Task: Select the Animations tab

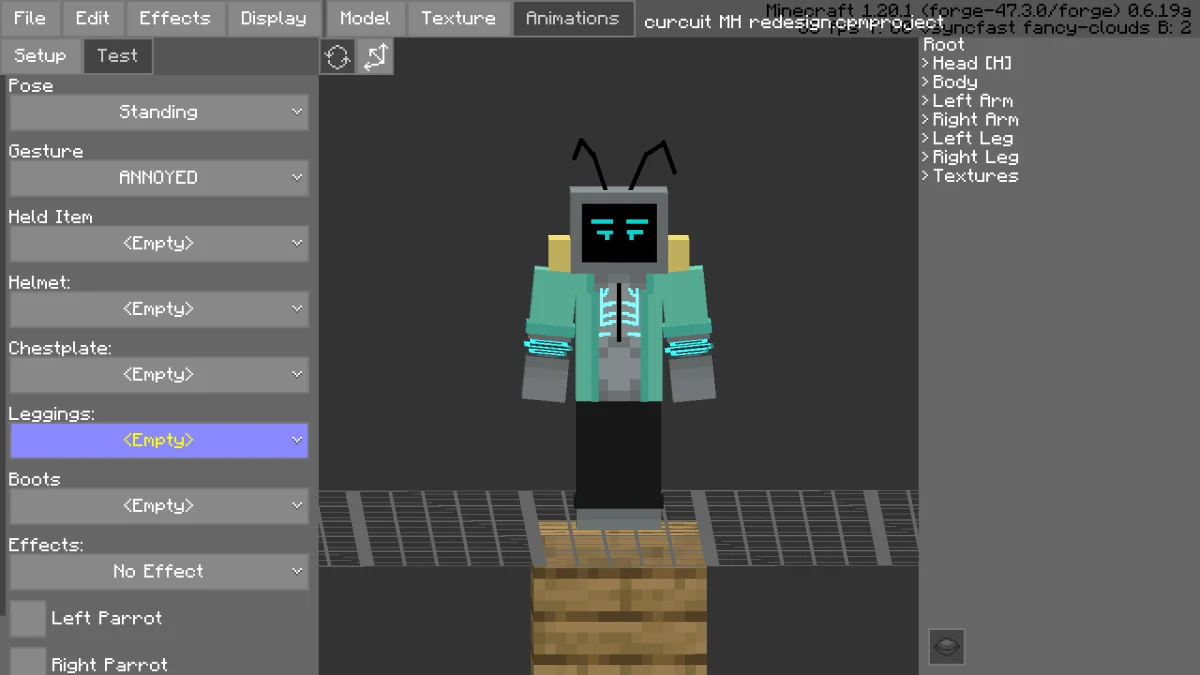Action: pyautogui.click(x=572, y=18)
